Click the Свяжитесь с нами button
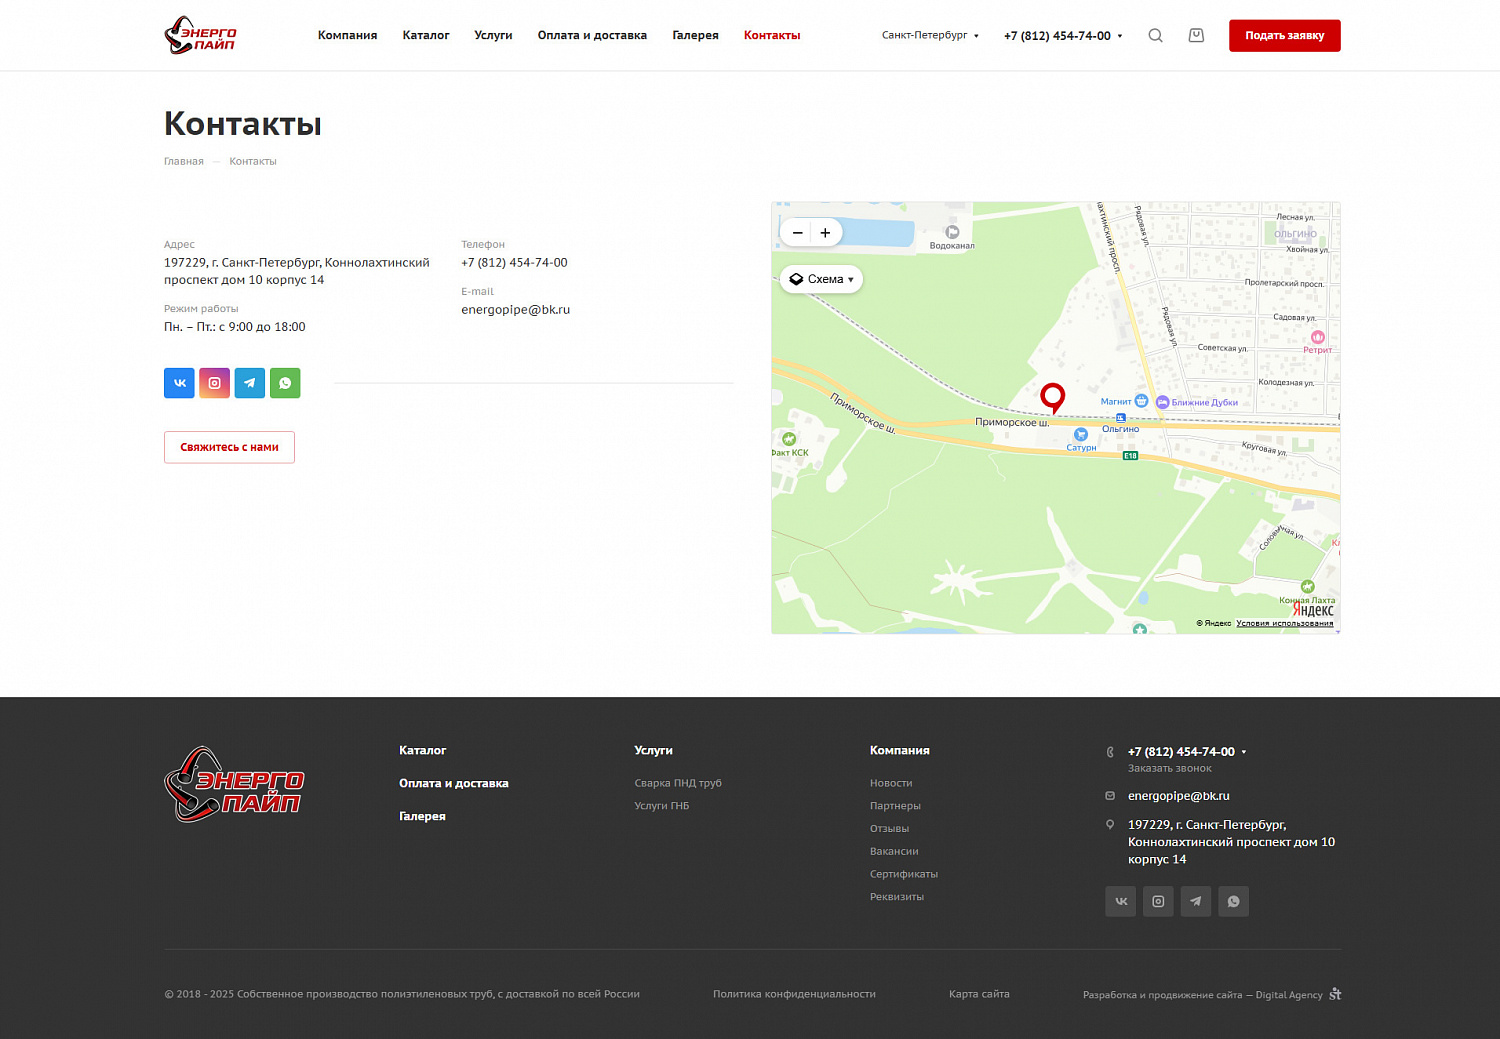This screenshot has height=1039, width=1500. 229,447
